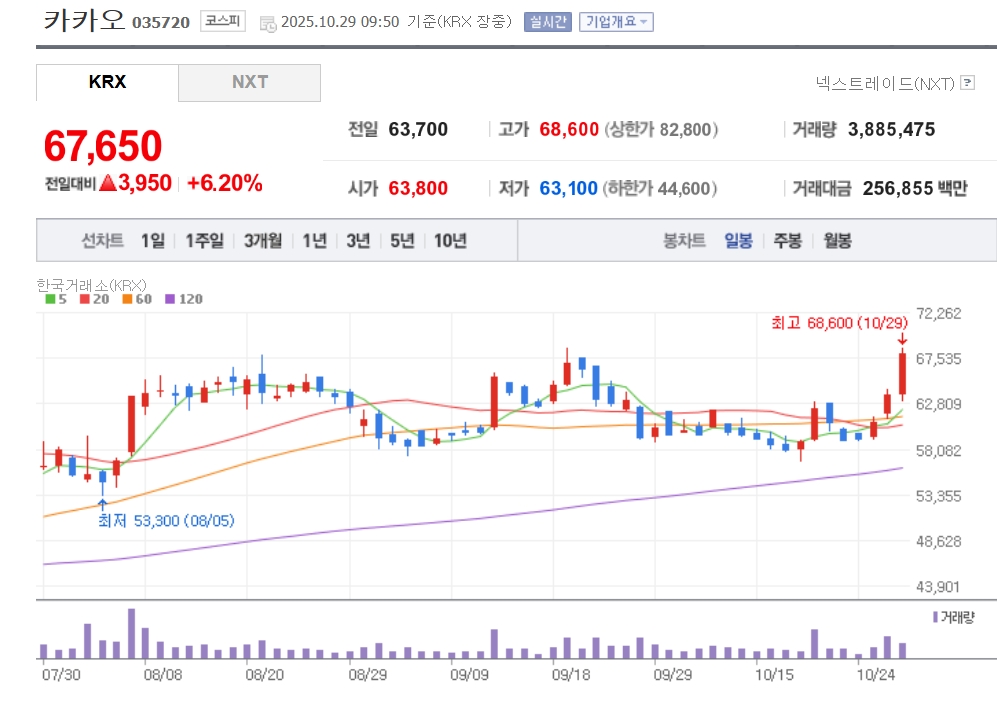Click the purple 120-day moving average legend swatch
Viewport: 997px width, 704px height.
click(x=170, y=299)
